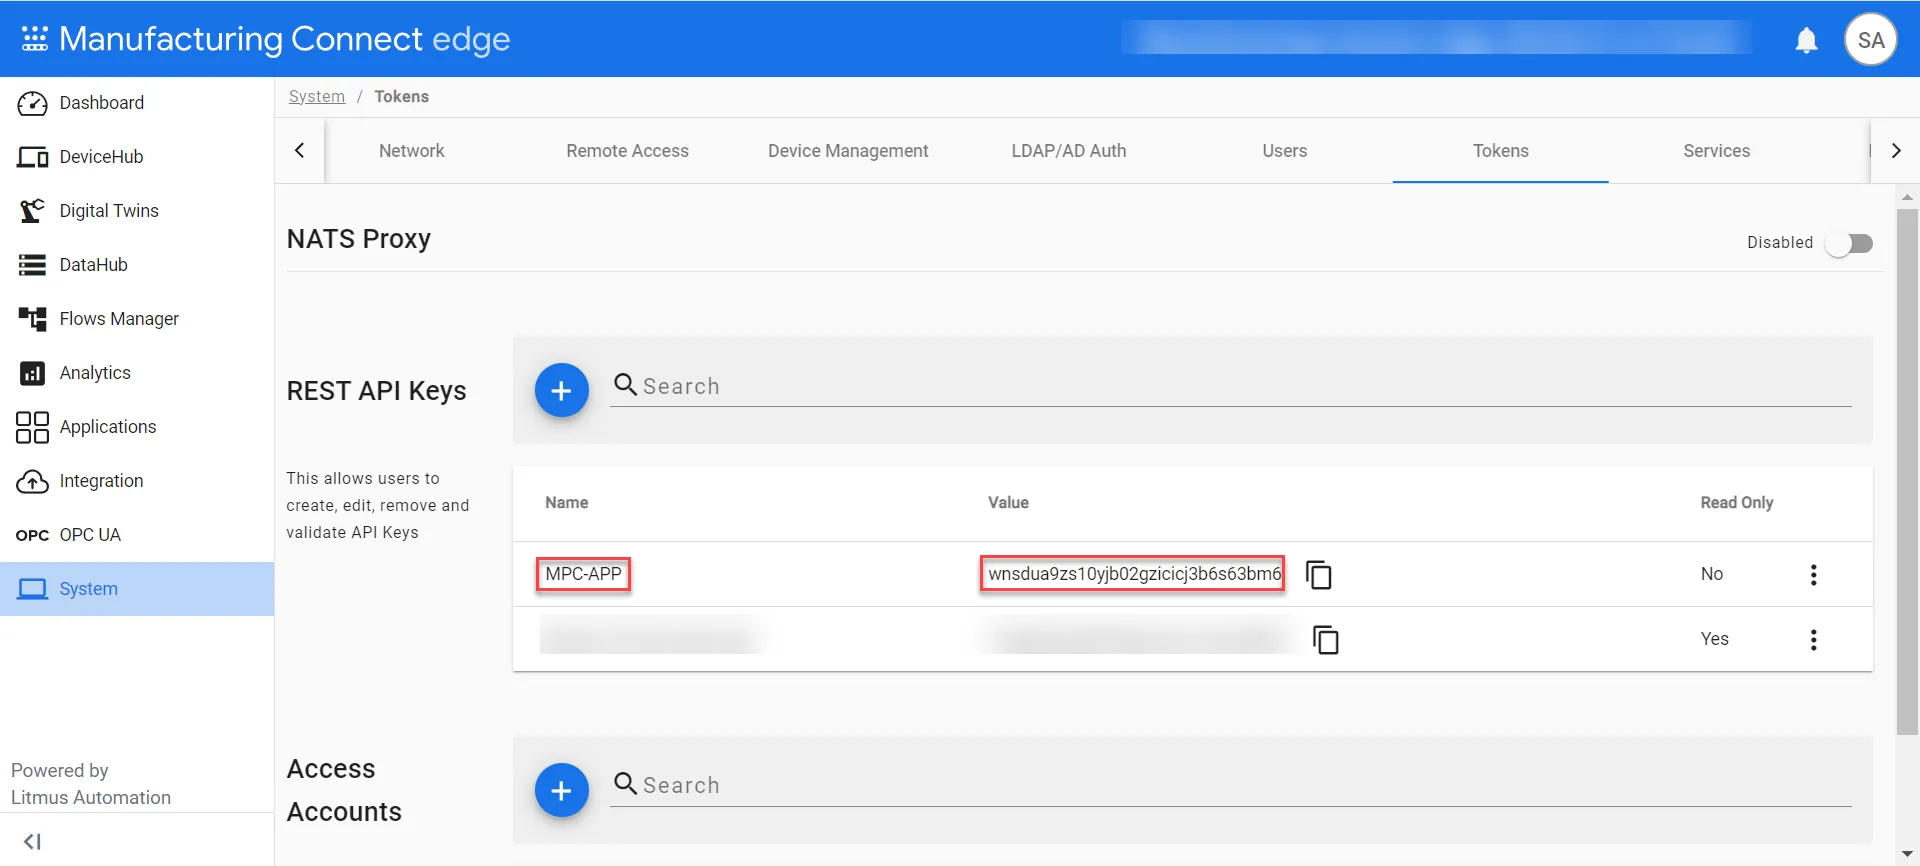Viewport: 1920px width, 866px height.
Task: Switch to the Network tab
Action: [x=412, y=151]
